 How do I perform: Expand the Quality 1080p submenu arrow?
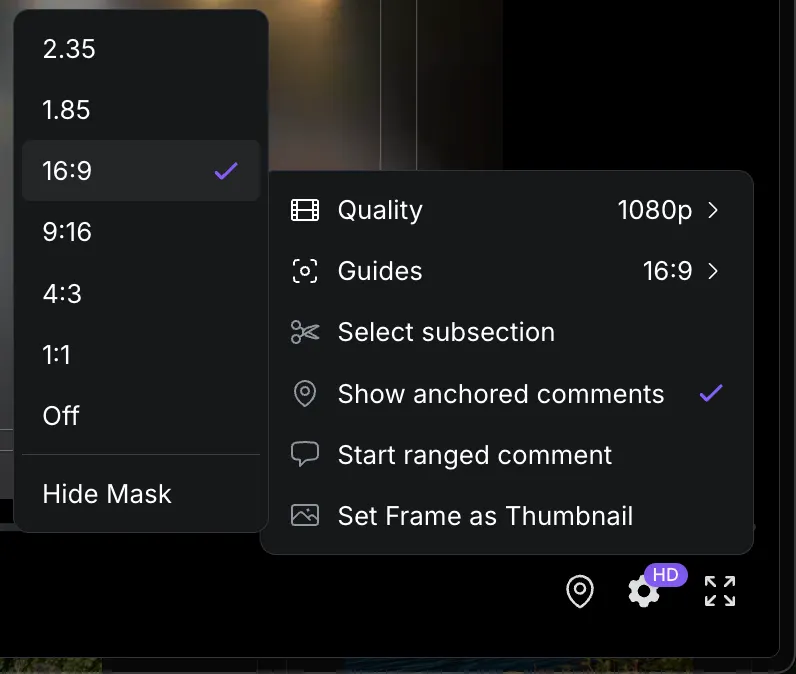click(x=713, y=210)
